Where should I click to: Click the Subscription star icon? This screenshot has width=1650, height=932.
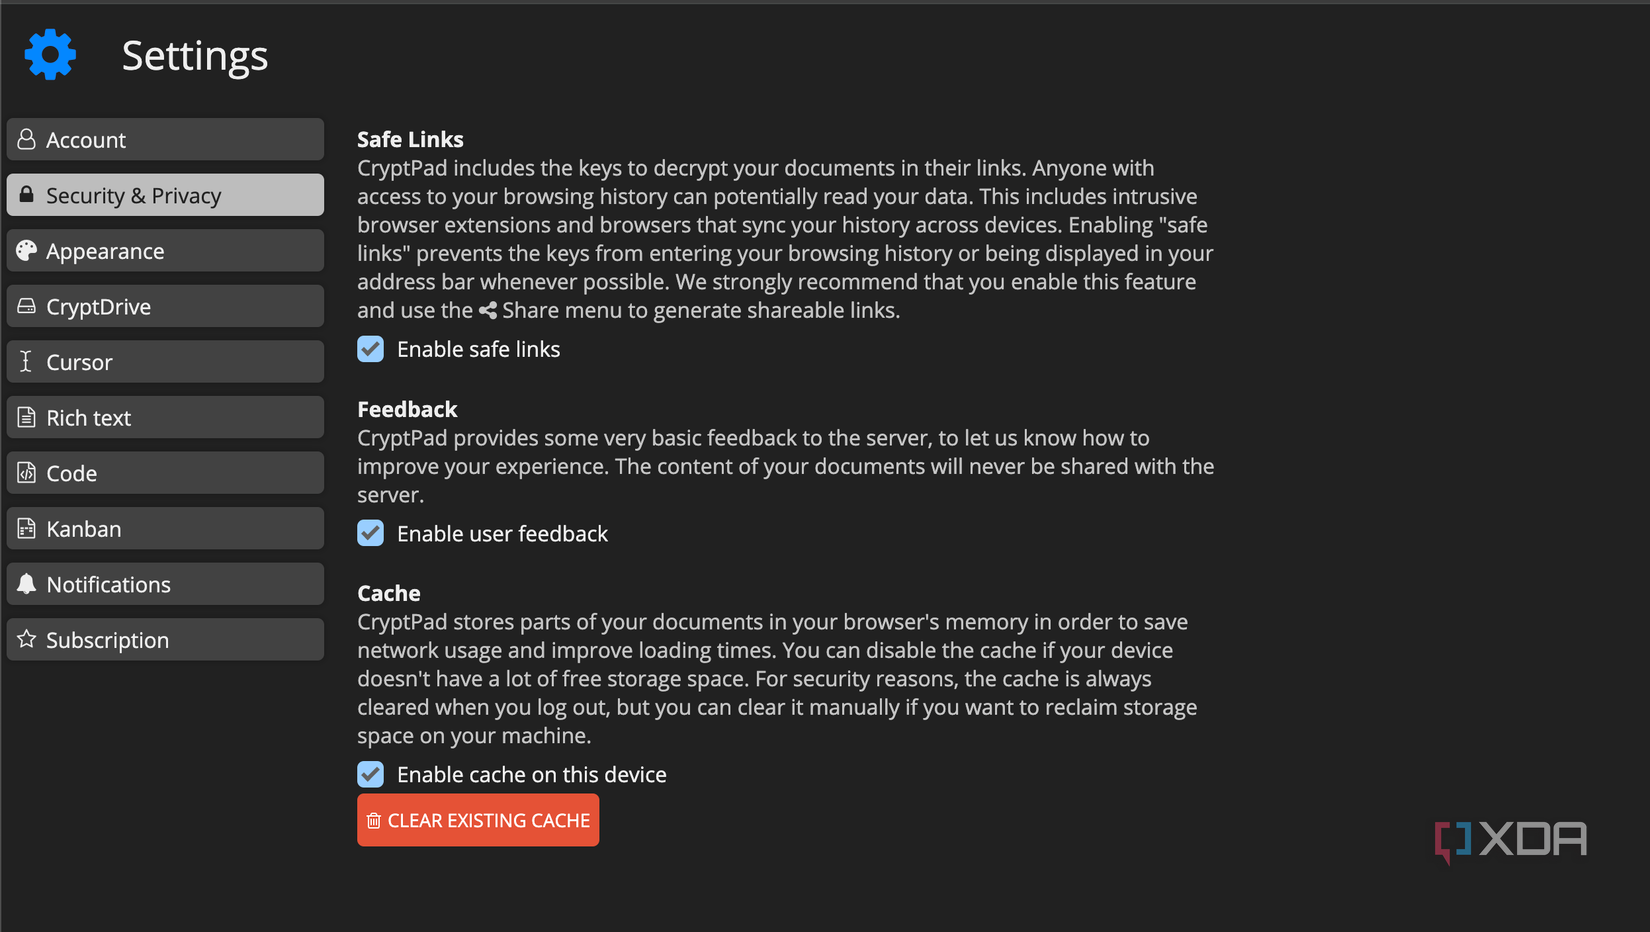pos(26,639)
